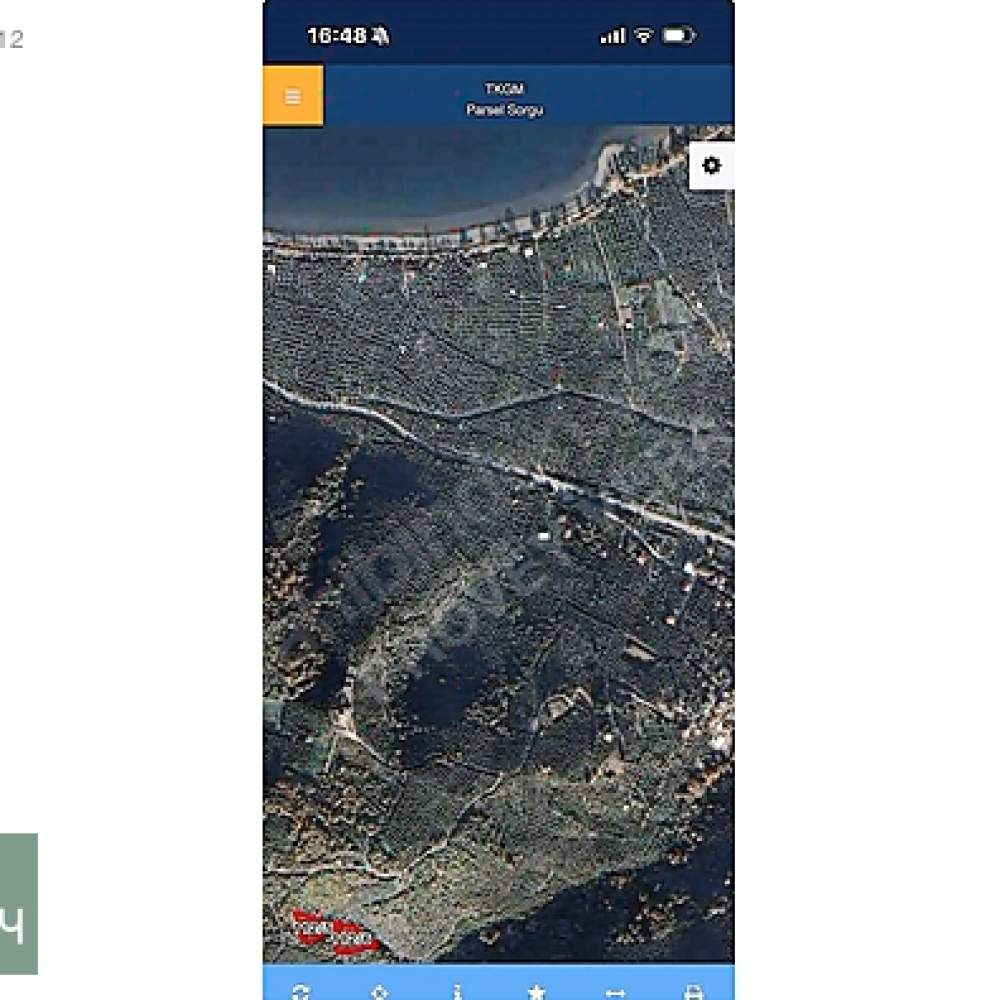Open the info icon in bottom toolbar

pos(458,992)
